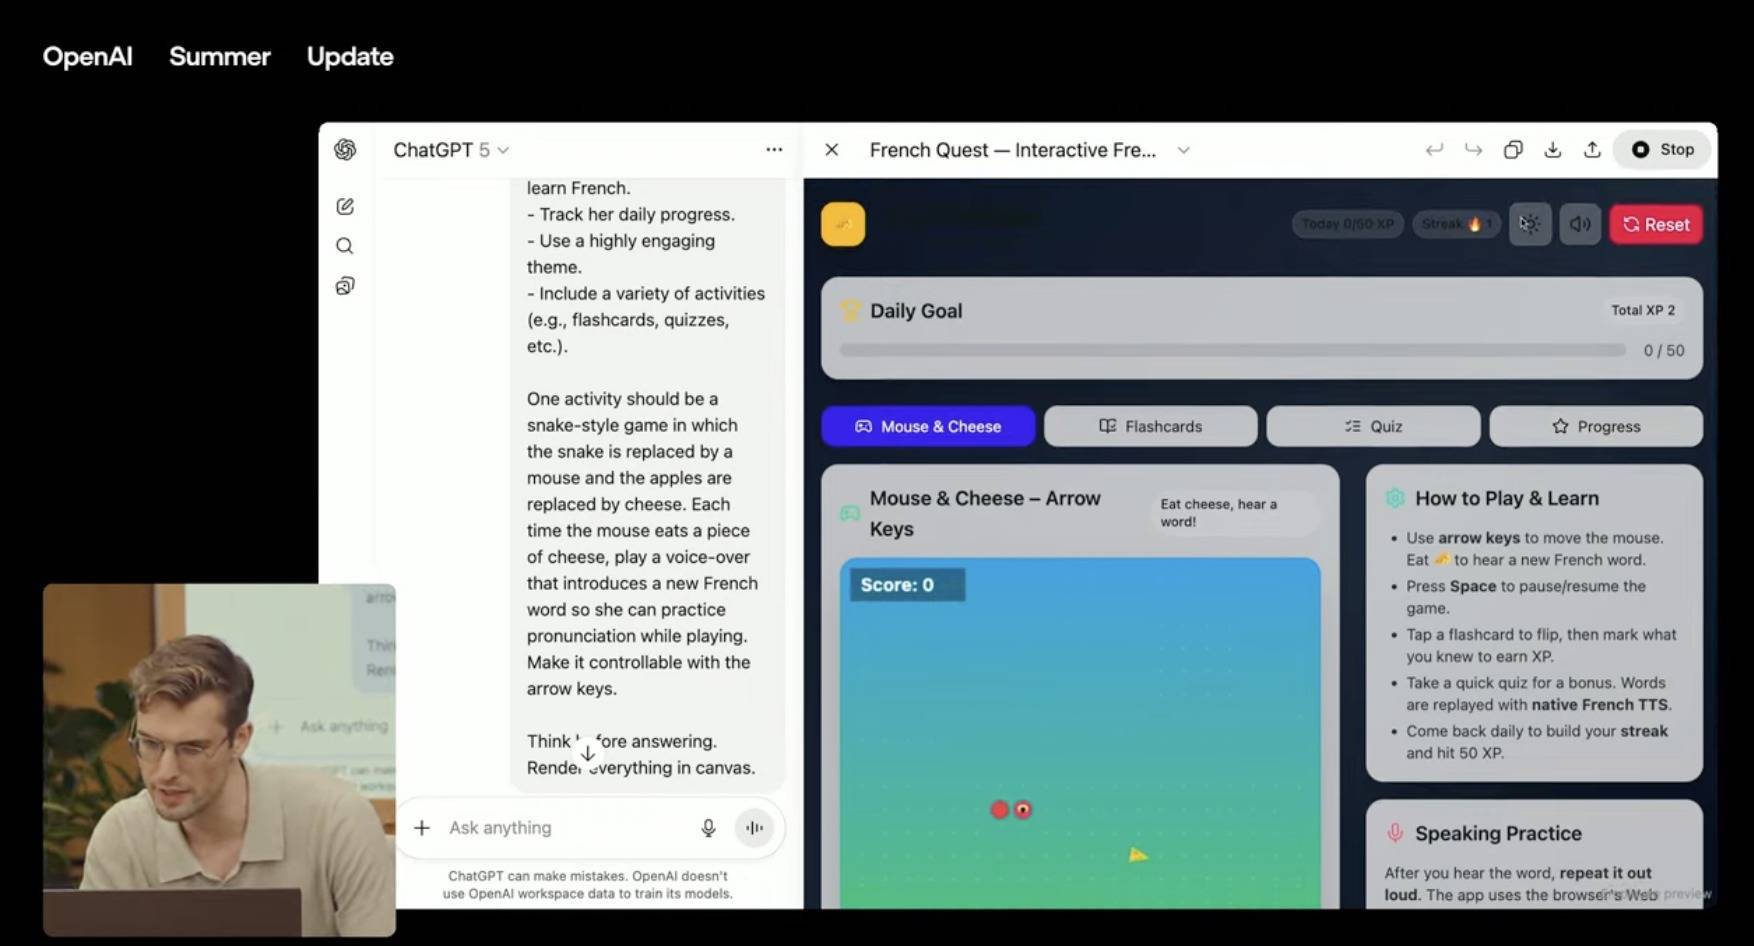
Task: Click the Daily Goal progress bar
Action: click(1232, 350)
